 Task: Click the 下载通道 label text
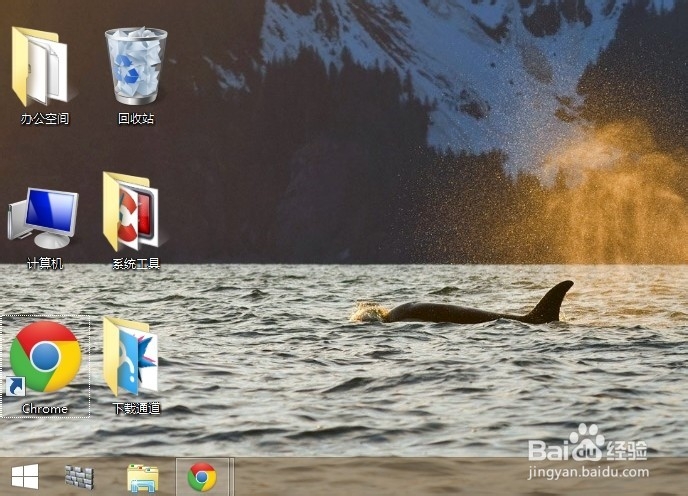[x=136, y=408]
